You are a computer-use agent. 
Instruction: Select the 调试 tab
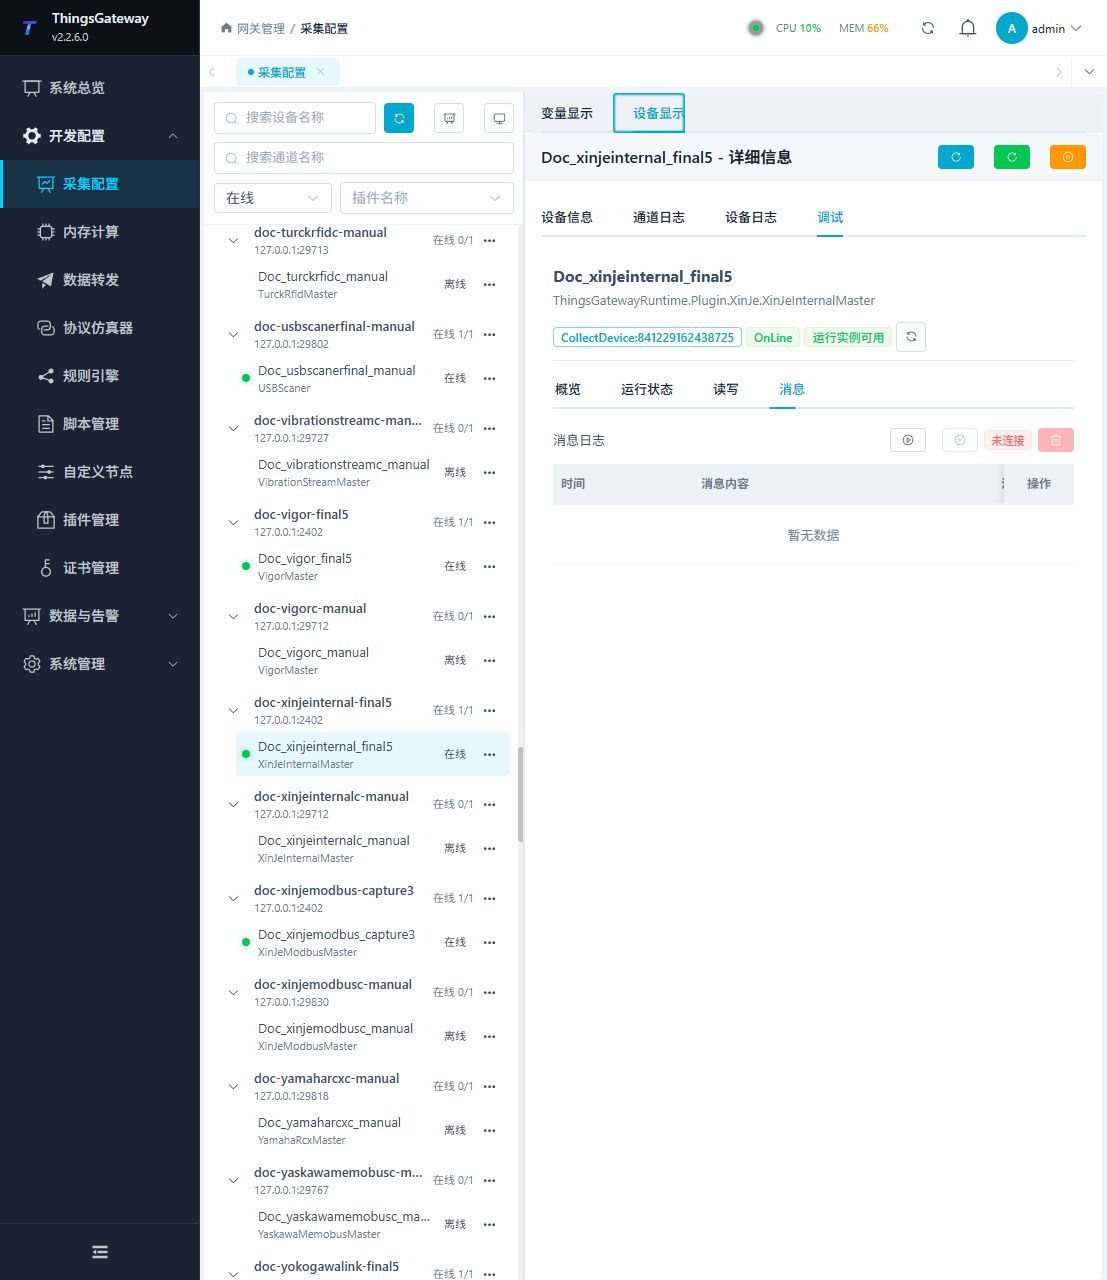pos(830,217)
